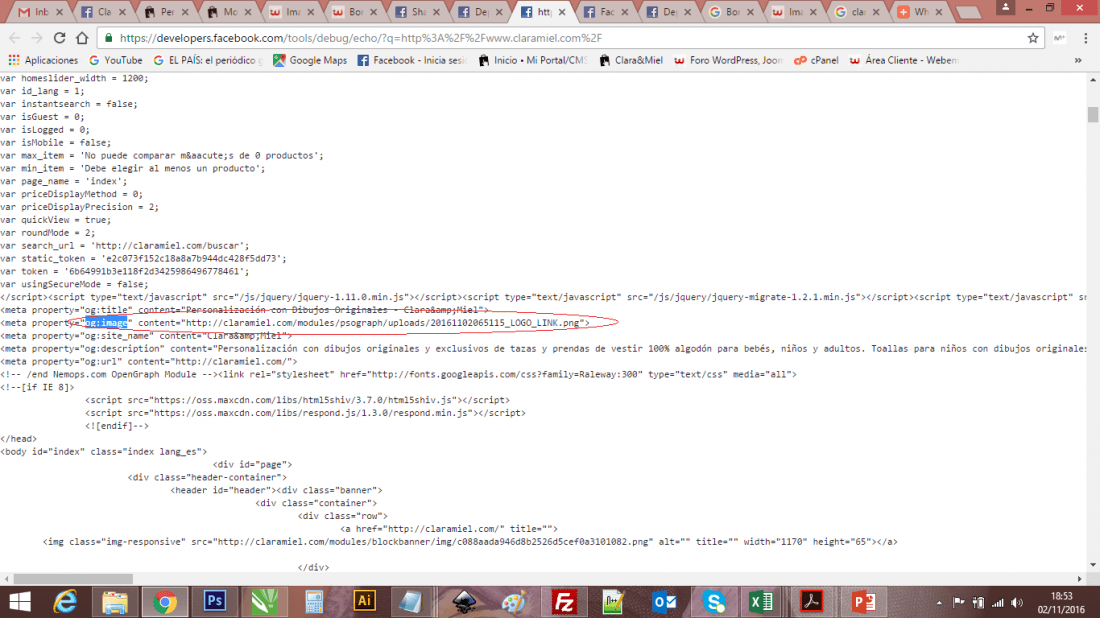Open Inkscape from the taskbar
Screen dimensions: 1100x618
coord(464,602)
